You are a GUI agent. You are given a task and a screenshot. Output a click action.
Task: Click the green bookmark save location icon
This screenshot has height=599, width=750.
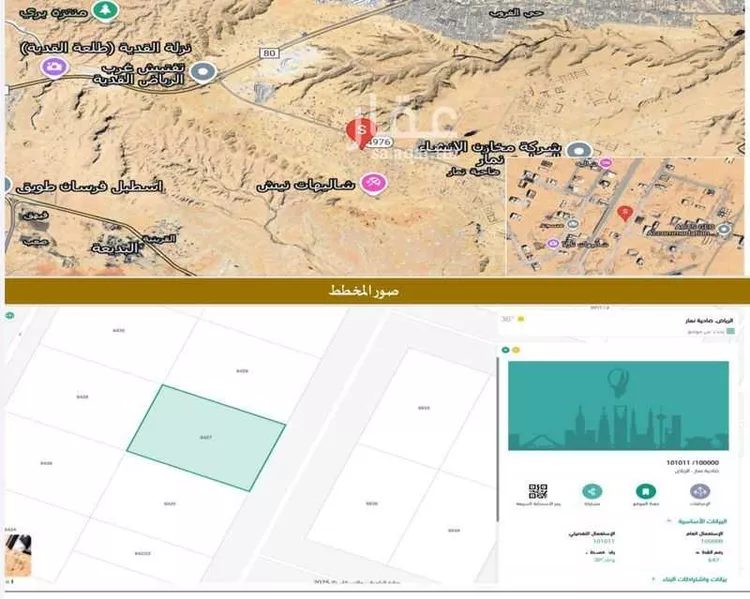pos(646,491)
